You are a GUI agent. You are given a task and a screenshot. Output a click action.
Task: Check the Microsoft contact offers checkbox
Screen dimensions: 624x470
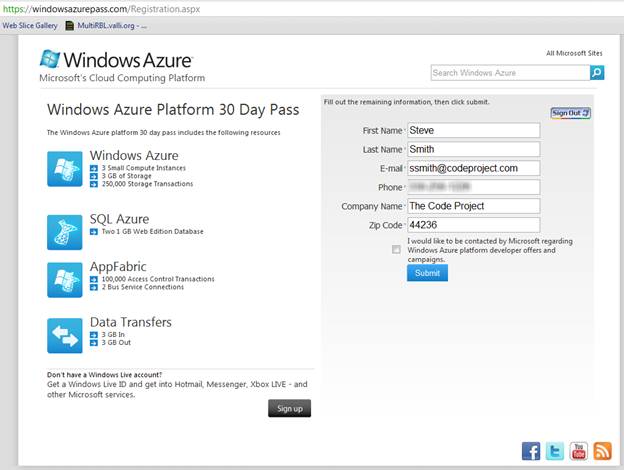(x=396, y=250)
